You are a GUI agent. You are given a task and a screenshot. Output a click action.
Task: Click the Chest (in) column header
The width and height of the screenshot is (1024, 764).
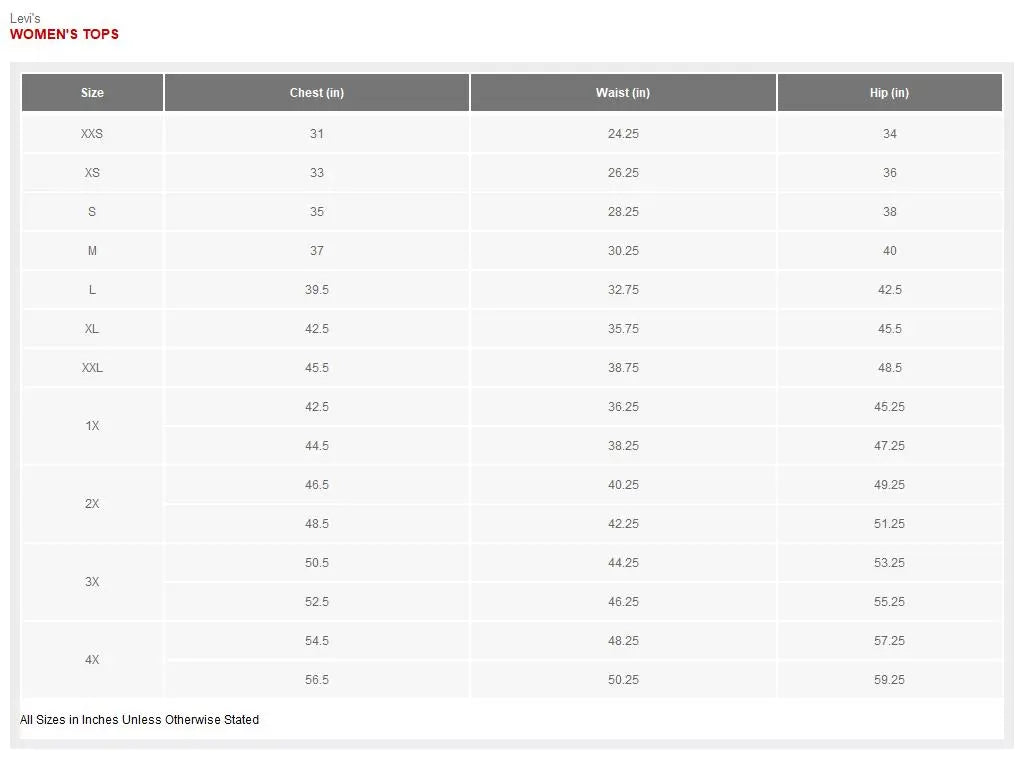click(x=317, y=93)
